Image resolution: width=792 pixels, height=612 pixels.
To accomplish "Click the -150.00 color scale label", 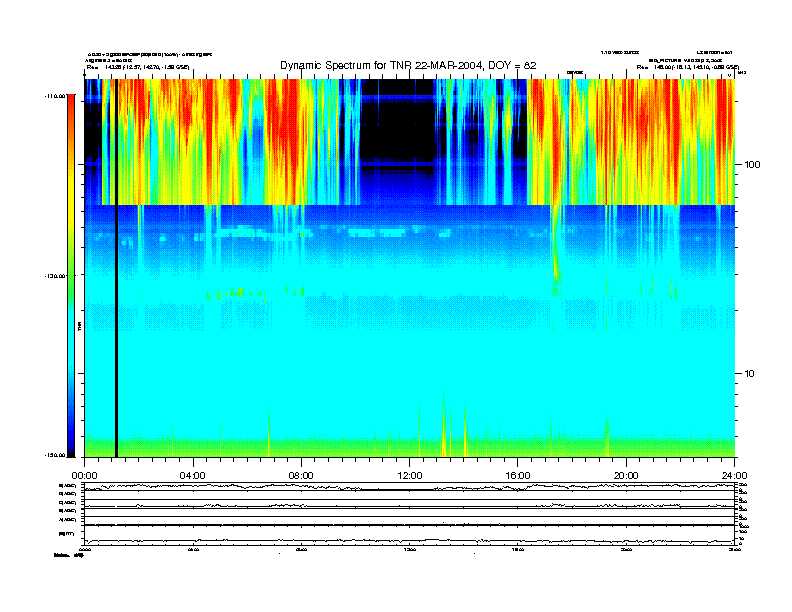I will [x=55, y=455].
